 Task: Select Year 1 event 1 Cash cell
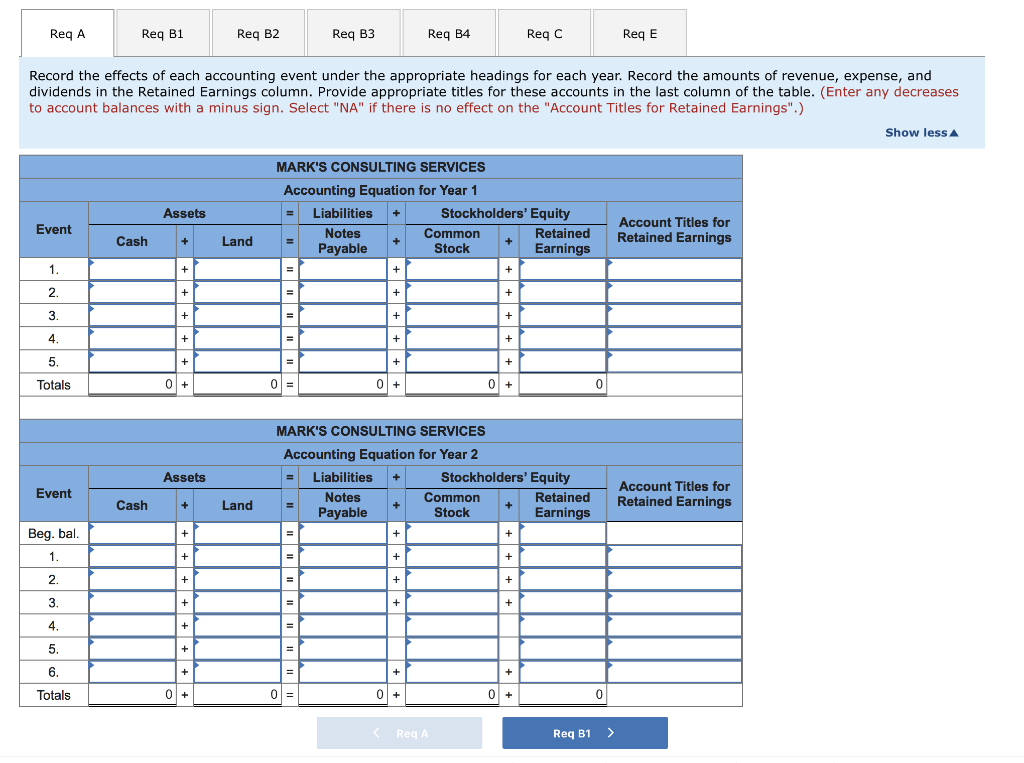132,269
